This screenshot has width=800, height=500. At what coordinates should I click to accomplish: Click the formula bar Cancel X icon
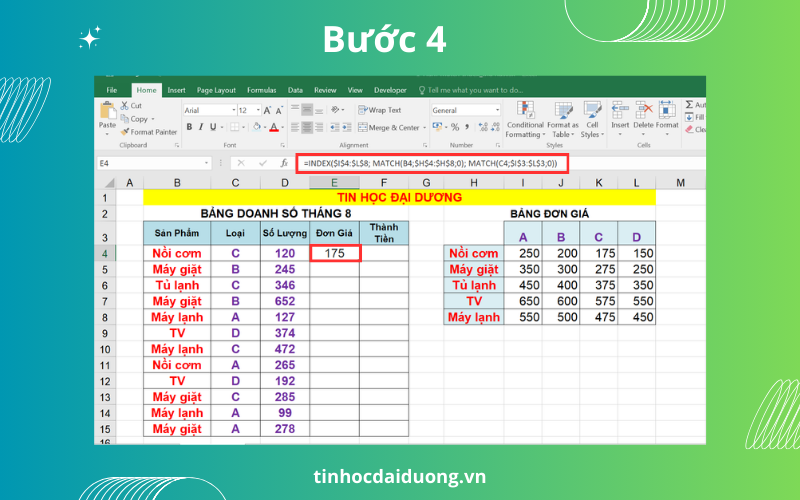[241, 163]
